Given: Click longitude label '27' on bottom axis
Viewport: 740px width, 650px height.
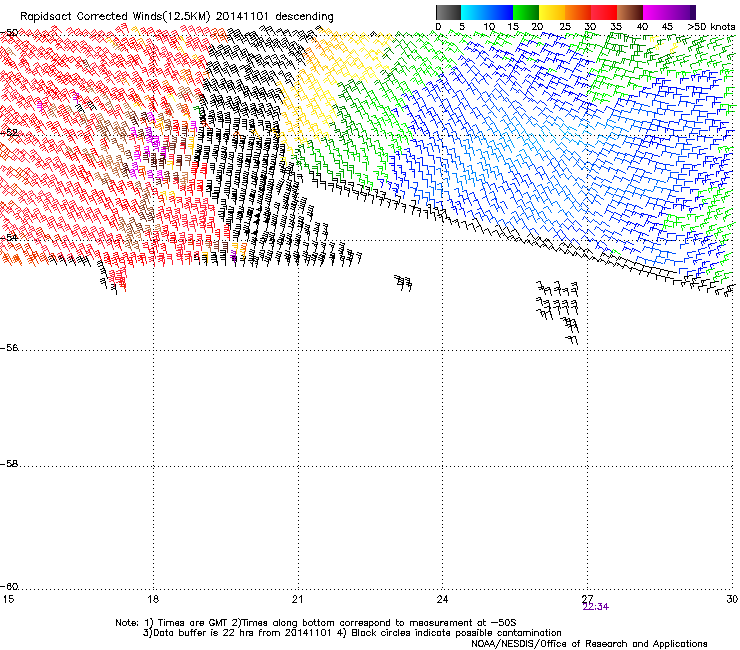Looking at the screenshot, I should click(587, 599).
